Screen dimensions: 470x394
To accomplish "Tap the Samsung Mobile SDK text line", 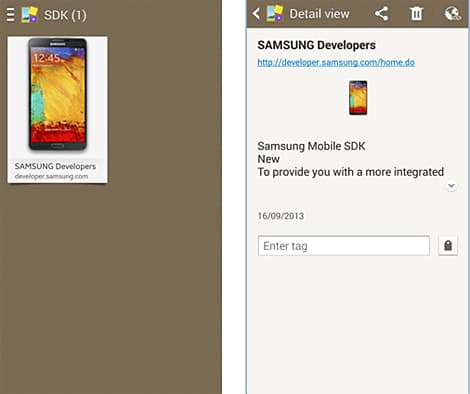I will (x=311, y=146).
